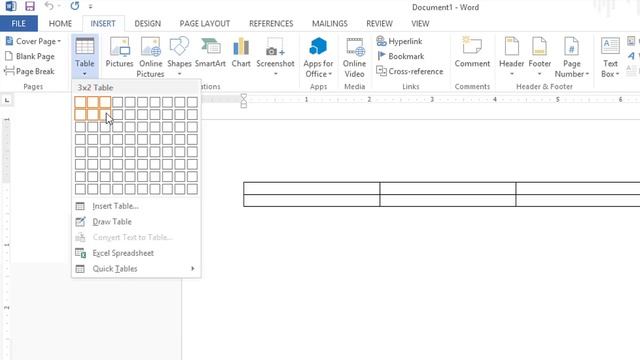The image size is (640, 360).
Task: Click the Word application icon in title bar
Action: pyautogui.click(x=11, y=6)
